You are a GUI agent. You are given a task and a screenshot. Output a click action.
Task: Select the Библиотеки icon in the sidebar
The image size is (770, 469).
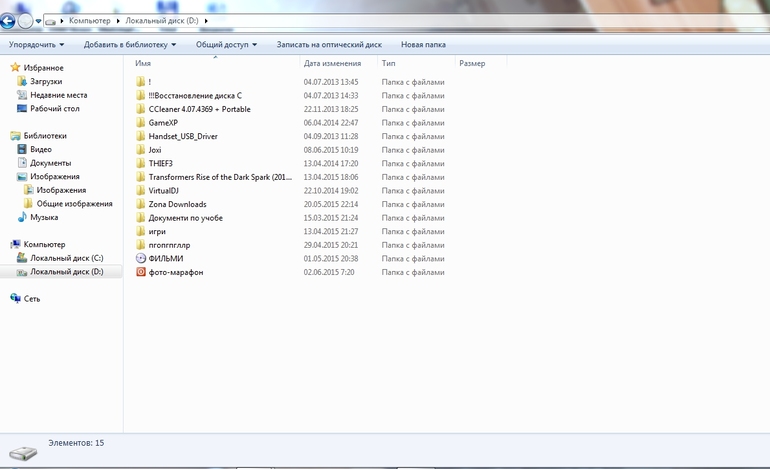coord(15,136)
